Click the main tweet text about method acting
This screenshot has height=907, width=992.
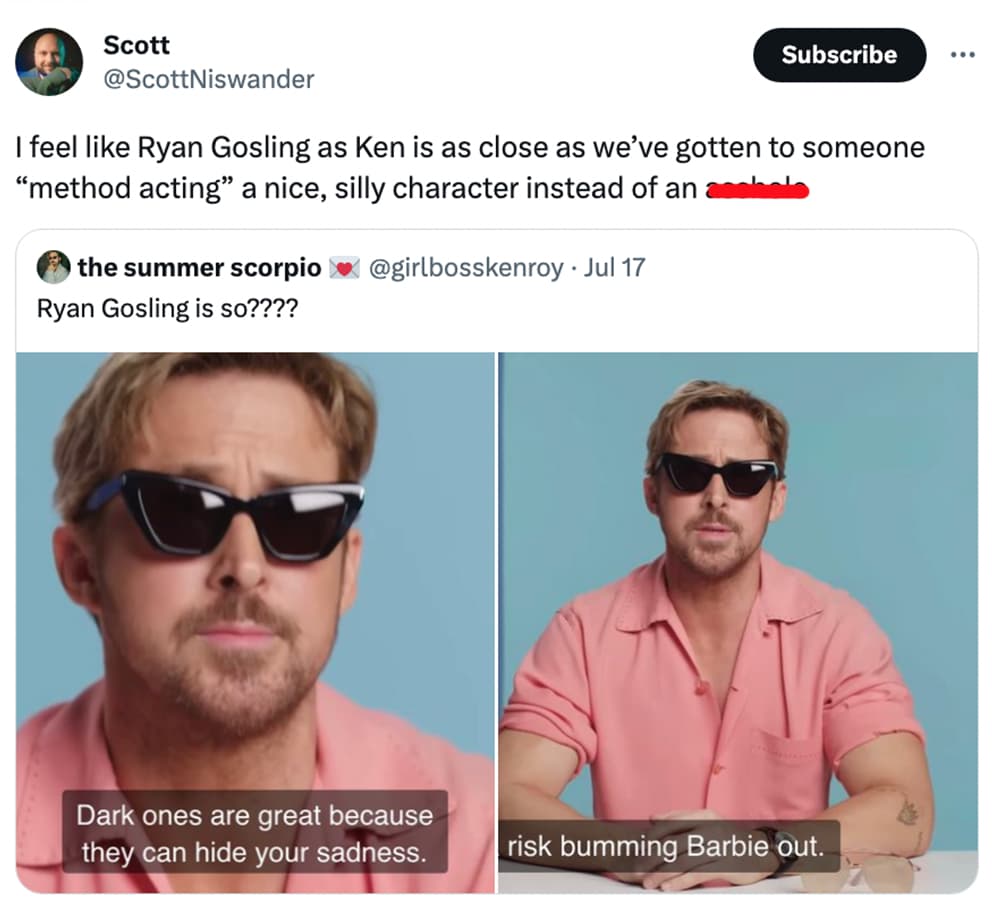[470, 168]
